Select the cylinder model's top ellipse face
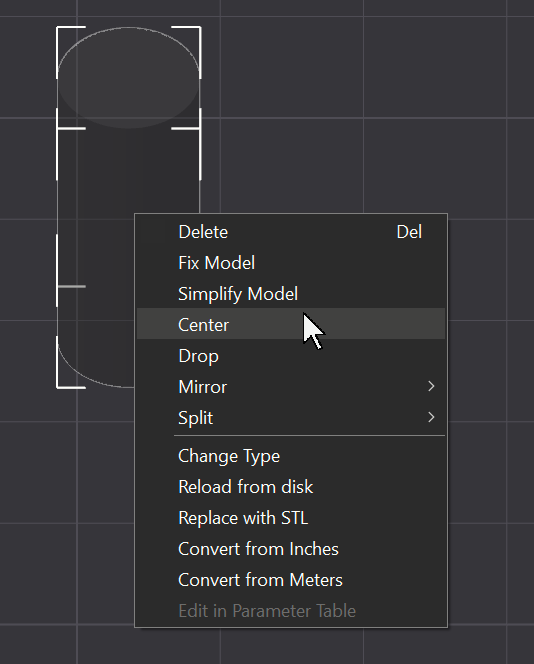This screenshot has width=534, height=664. 128,77
